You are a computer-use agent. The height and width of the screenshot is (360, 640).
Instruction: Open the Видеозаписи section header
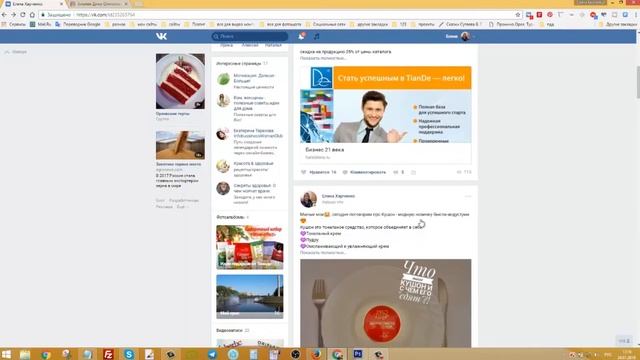pos(229,330)
